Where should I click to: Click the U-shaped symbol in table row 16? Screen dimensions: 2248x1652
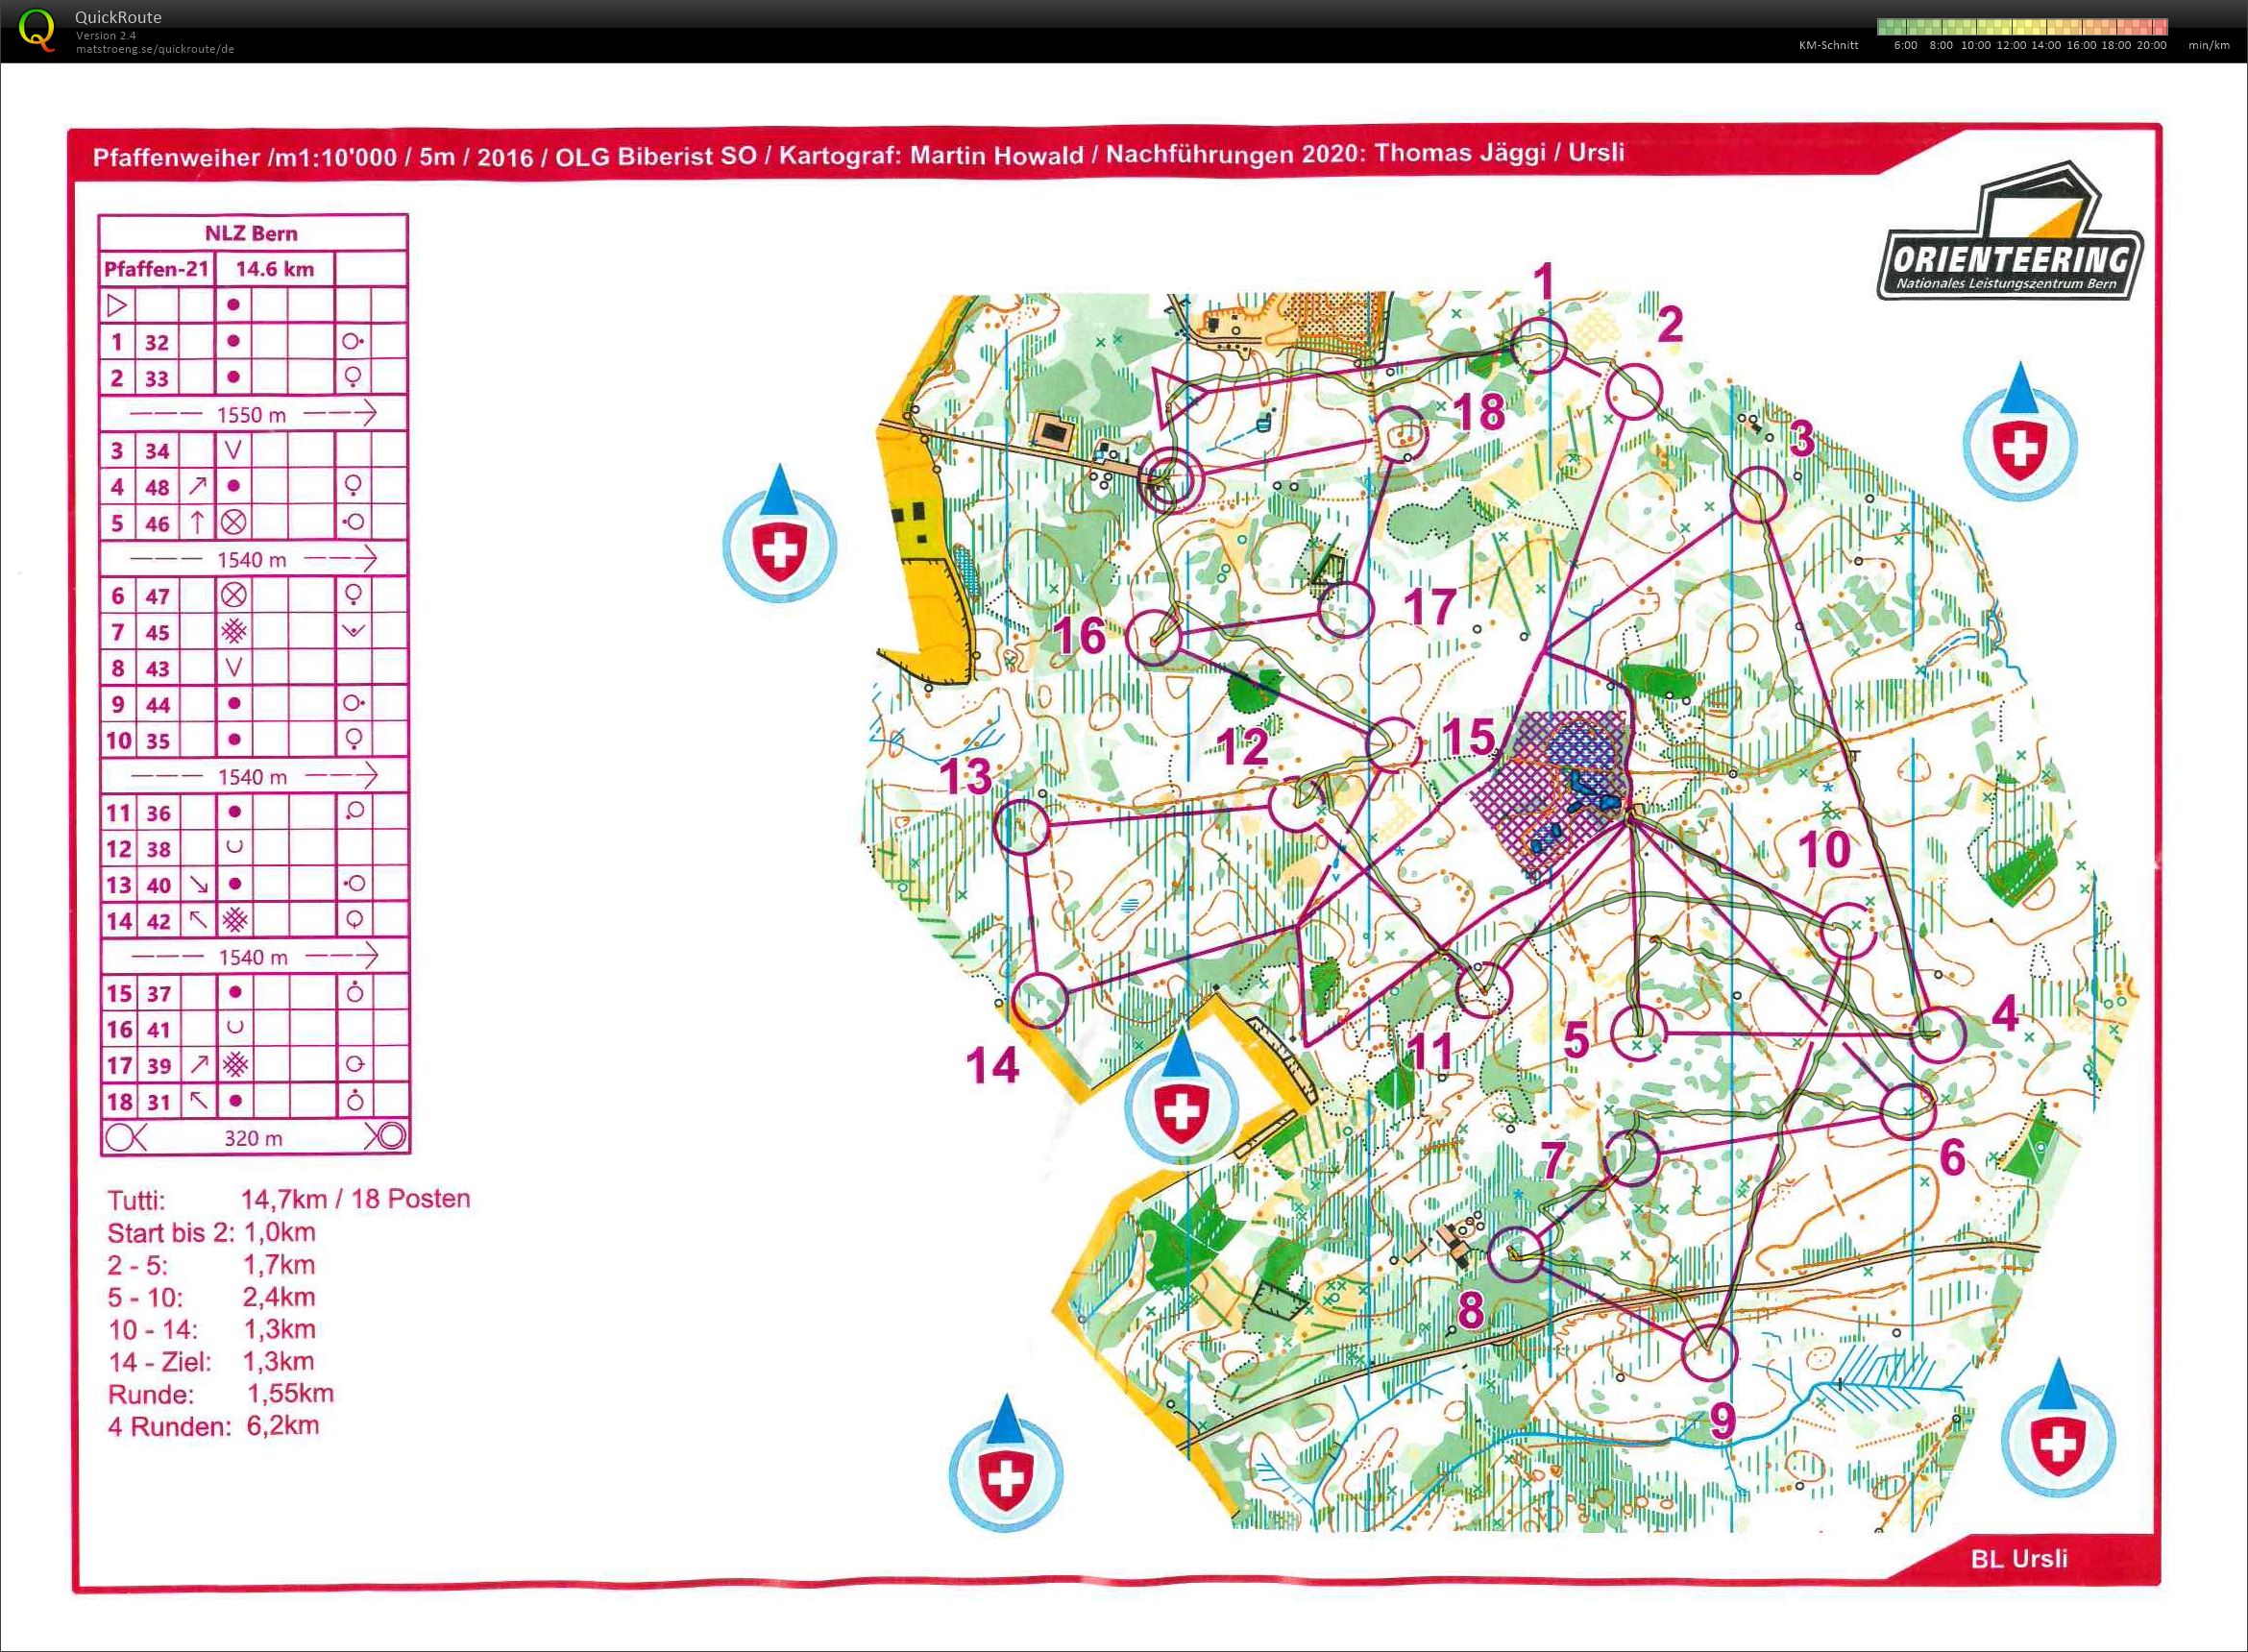[235, 1027]
